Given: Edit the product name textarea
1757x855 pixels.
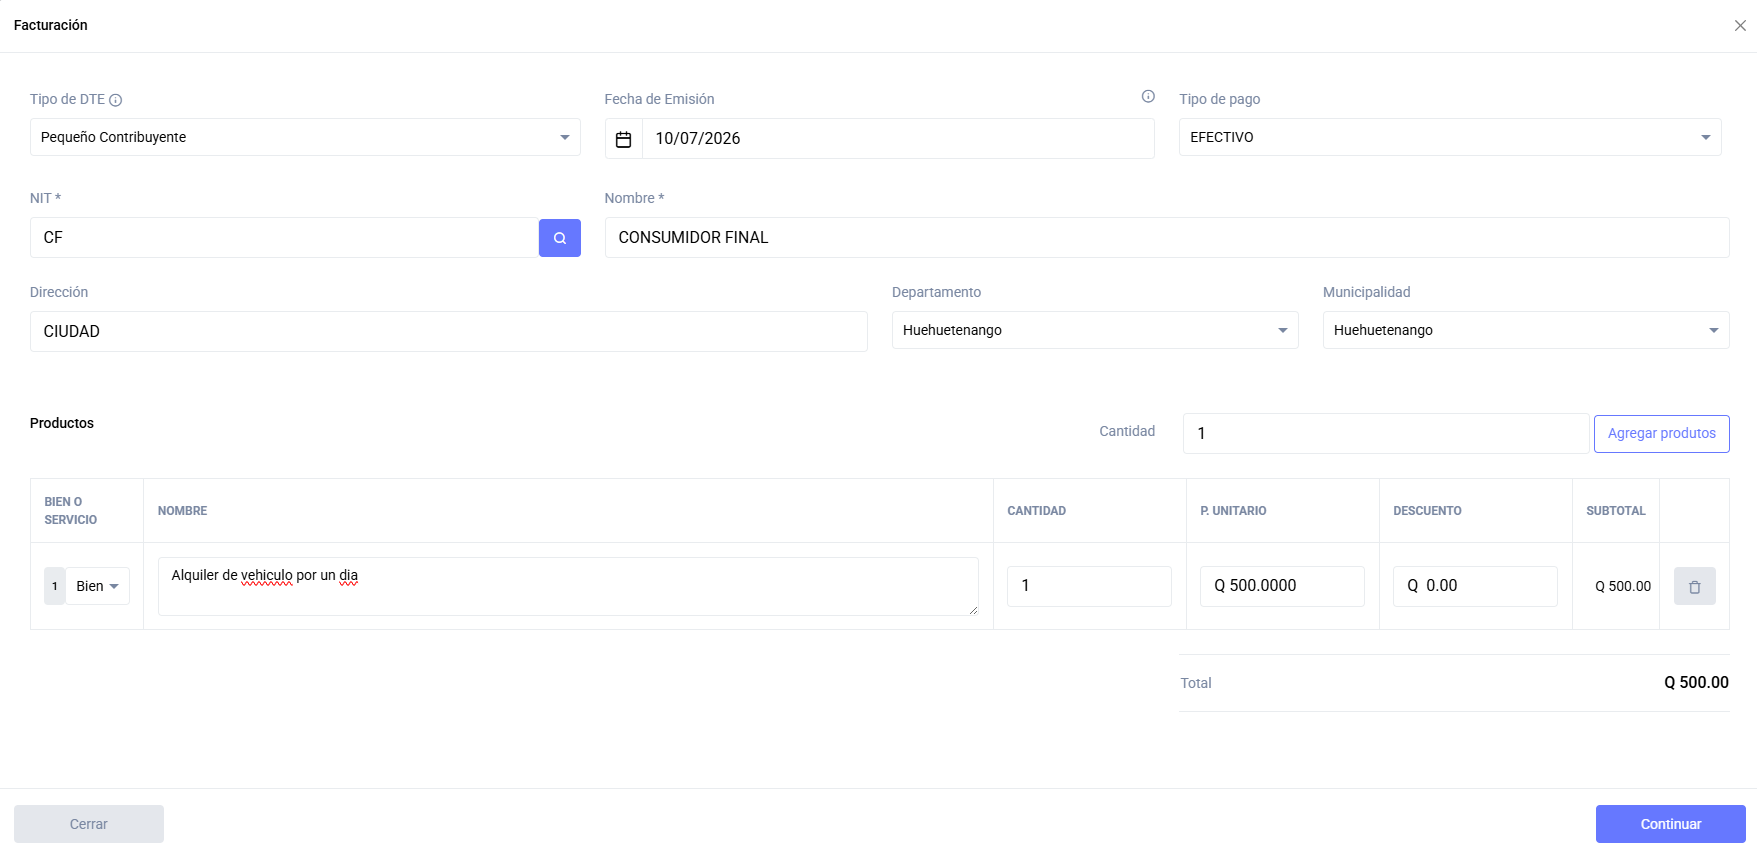Looking at the screenshot, I should pos(568,586).
